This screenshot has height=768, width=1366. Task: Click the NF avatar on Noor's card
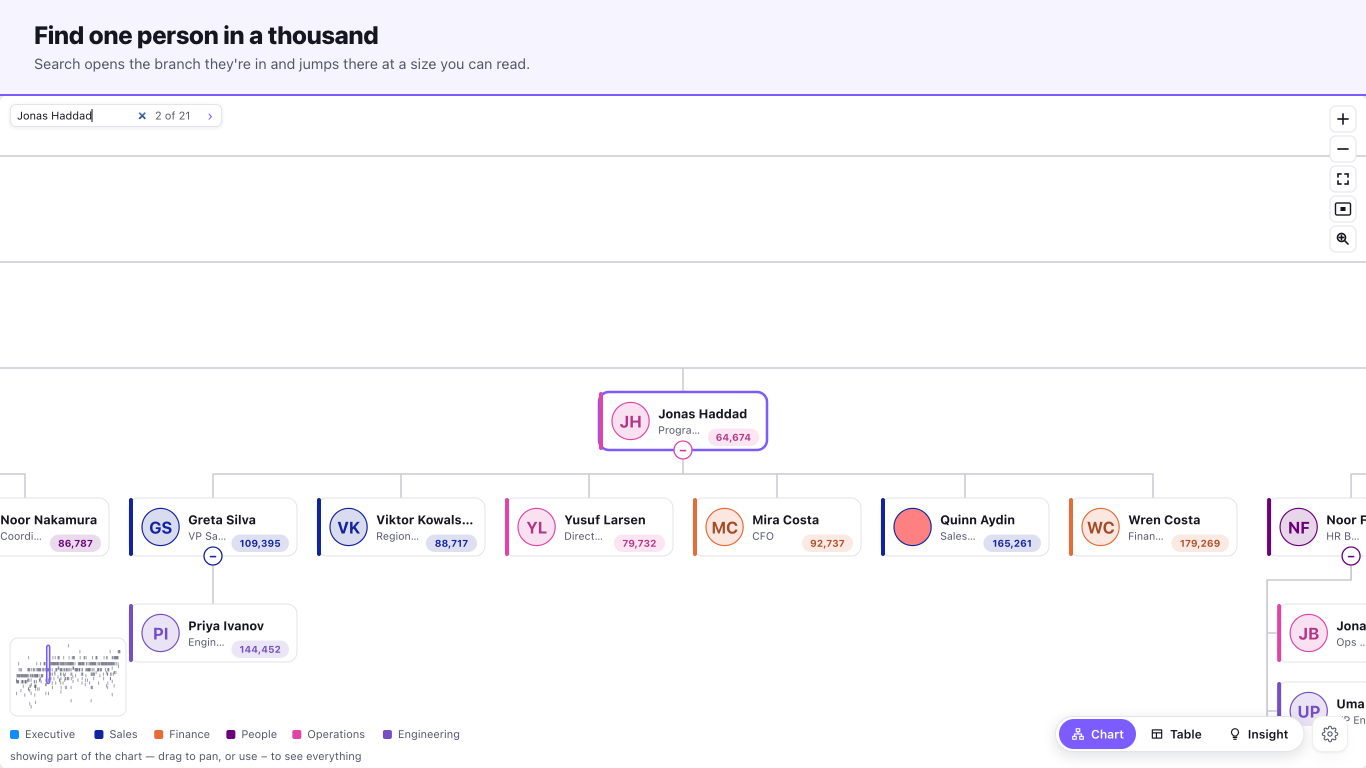pos(1298,527)
